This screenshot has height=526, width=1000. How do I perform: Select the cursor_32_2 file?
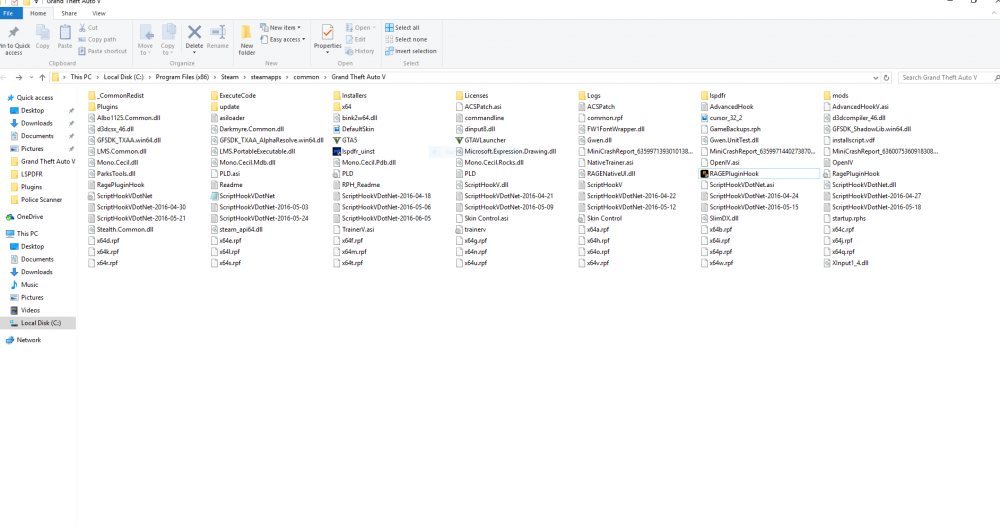coord(721,118)
